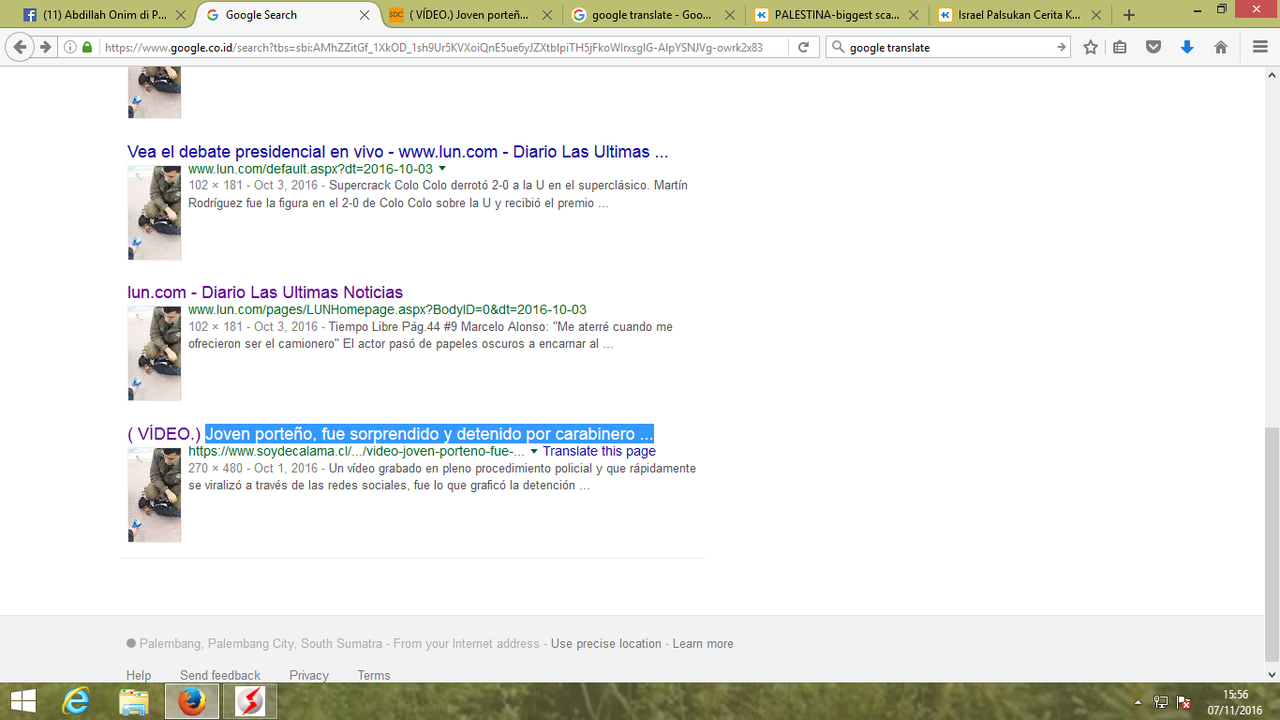The image size is (1280, 720).
Task: Show the bookmarks list icon
Action: (1120, 47)
